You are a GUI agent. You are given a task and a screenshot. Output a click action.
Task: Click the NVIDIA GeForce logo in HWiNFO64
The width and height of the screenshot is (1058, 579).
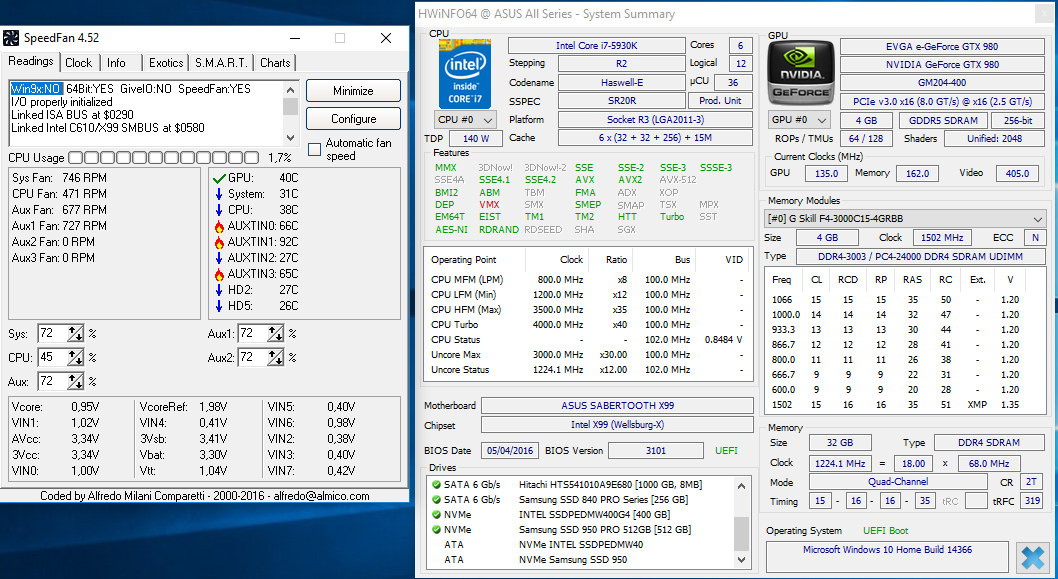(x=801, y=74)
